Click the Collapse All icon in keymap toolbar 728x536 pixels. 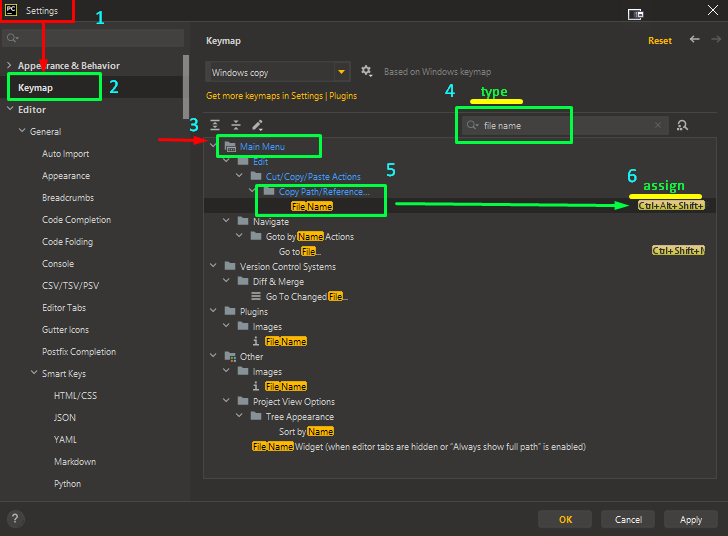pos(236,125)
